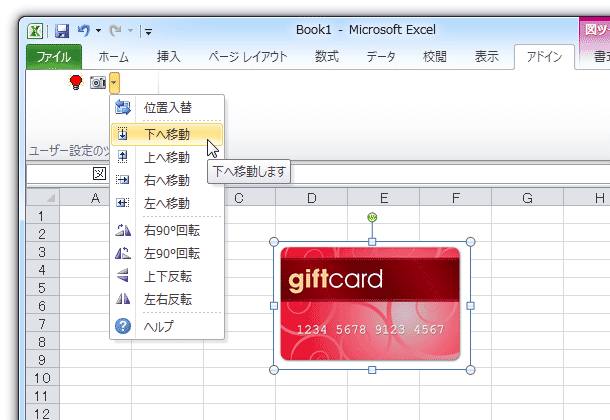Switch to the ホーム tab
Image resolution: width=610 pixels, height=420 pixels.
tap(113, 57)
